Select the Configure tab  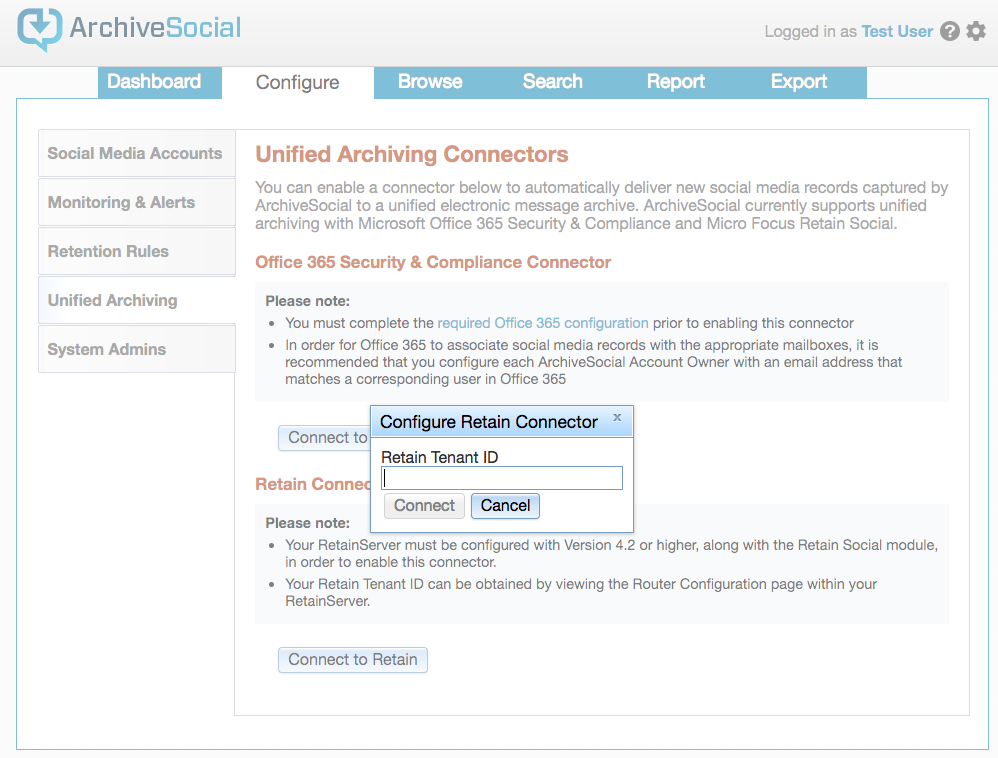pyautogui.click(x=298, y=83)
